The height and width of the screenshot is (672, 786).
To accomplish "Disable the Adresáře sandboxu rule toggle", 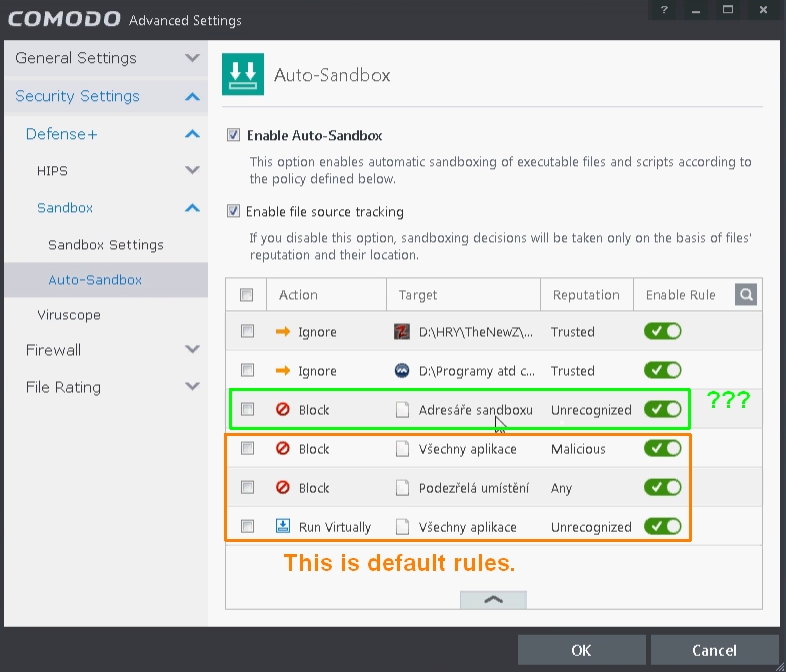I will (662, 409).
